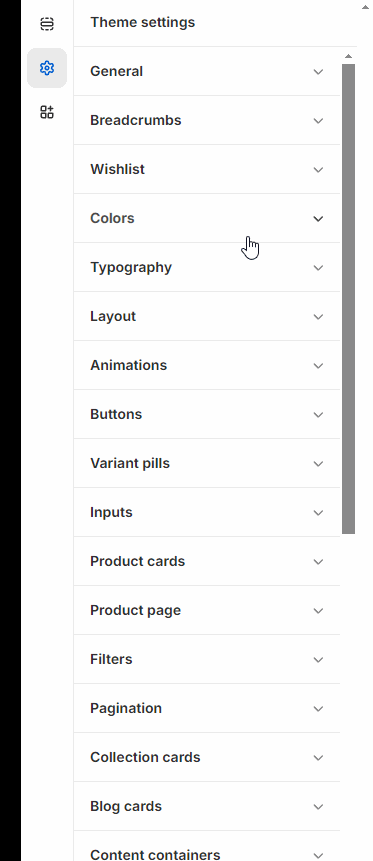The image size is (373, 861).
Task: Click the settings panel scrollbar thumb
Action: pos(348,299)
